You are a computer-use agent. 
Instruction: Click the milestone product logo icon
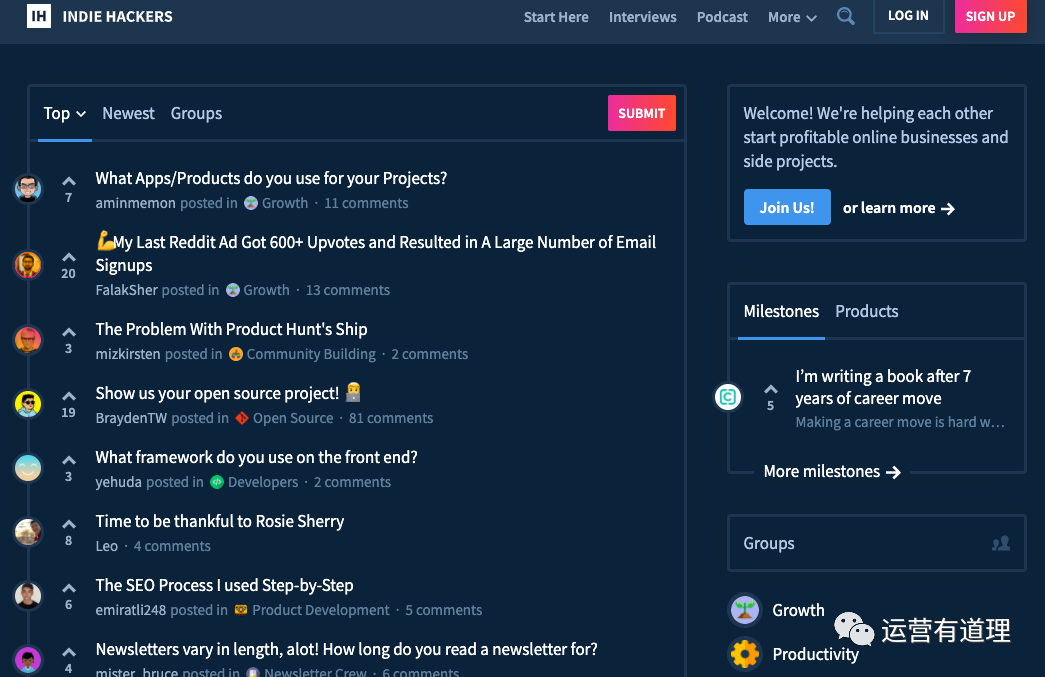point(728,397)
